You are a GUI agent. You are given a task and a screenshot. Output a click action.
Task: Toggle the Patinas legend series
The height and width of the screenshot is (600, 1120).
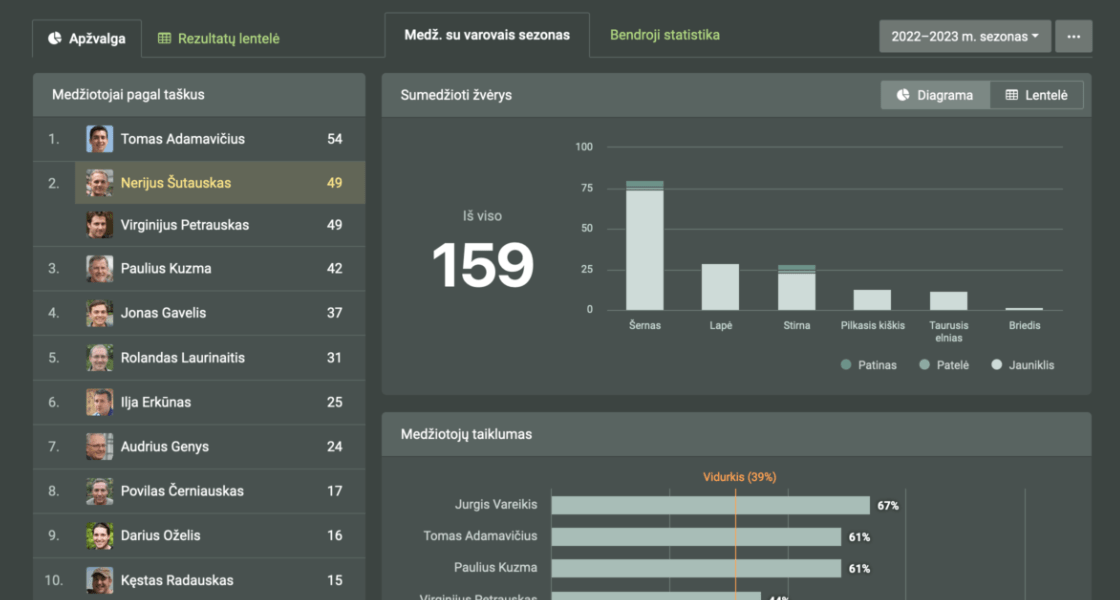click(x=869, y=365)
